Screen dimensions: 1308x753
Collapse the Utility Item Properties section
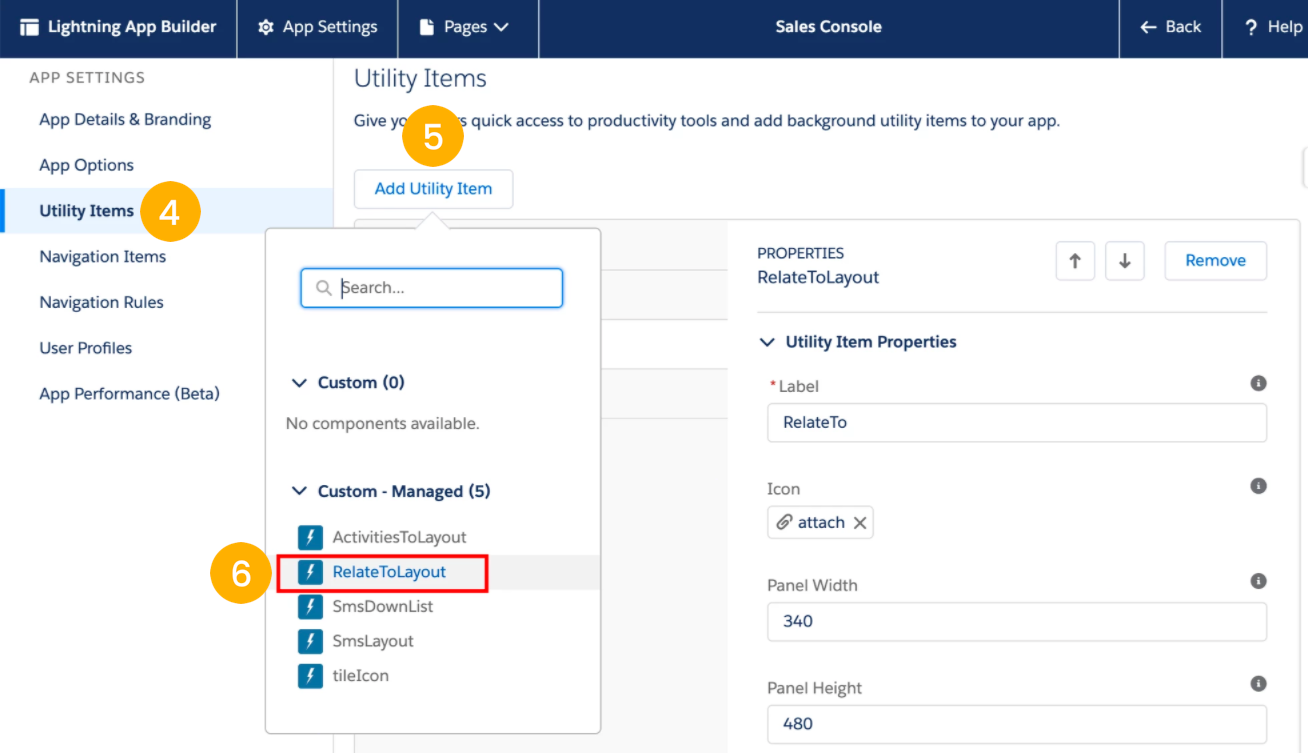click(767, 341)
